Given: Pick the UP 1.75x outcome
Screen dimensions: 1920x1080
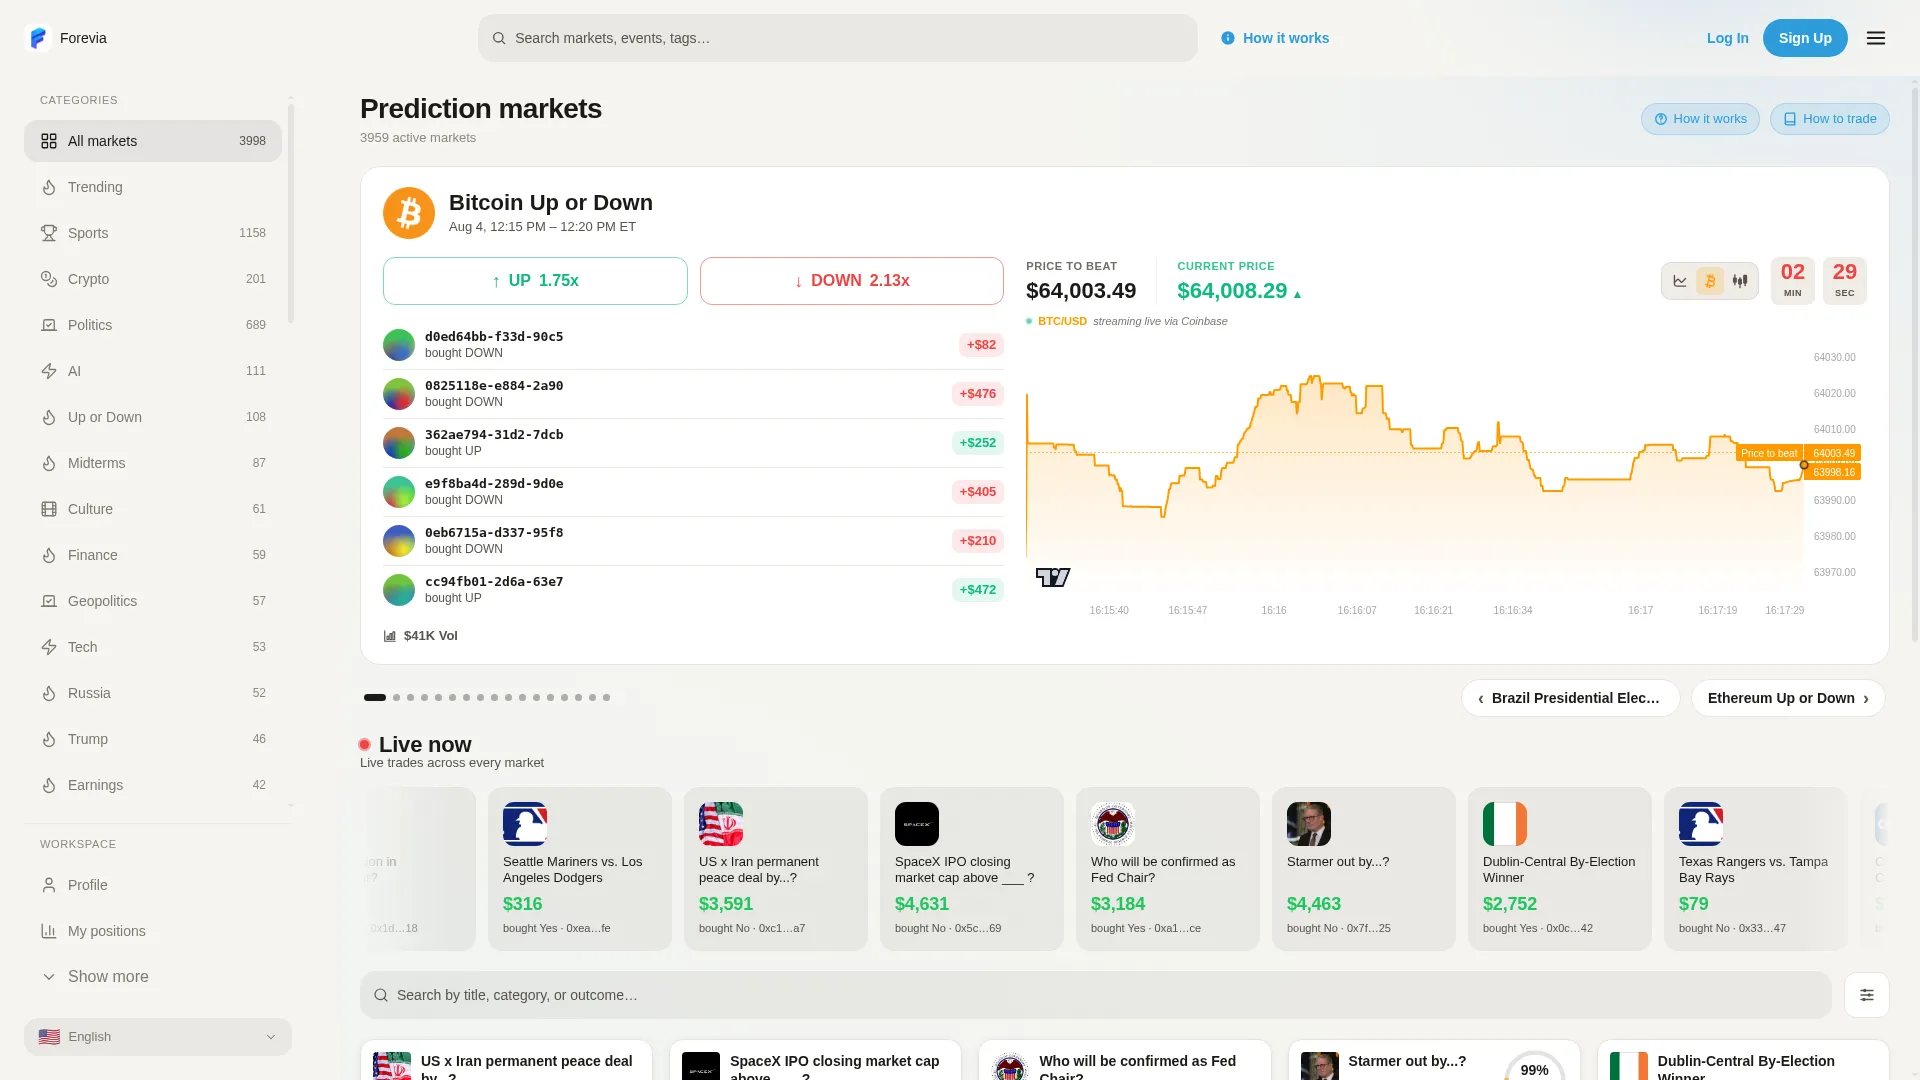Looking at the screenshot, I should click(x=535, y=281).
